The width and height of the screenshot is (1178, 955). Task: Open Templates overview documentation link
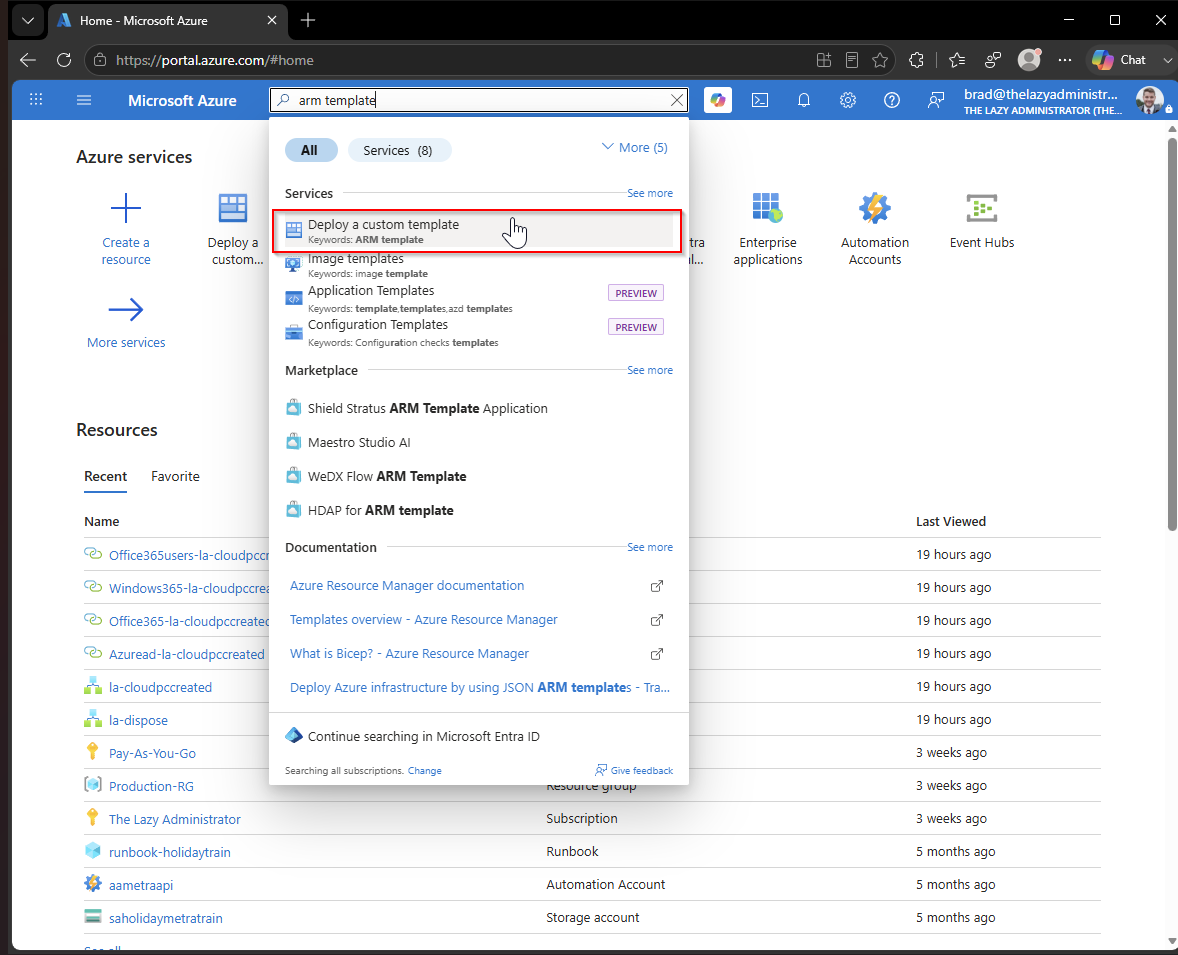tap(424, 619)
